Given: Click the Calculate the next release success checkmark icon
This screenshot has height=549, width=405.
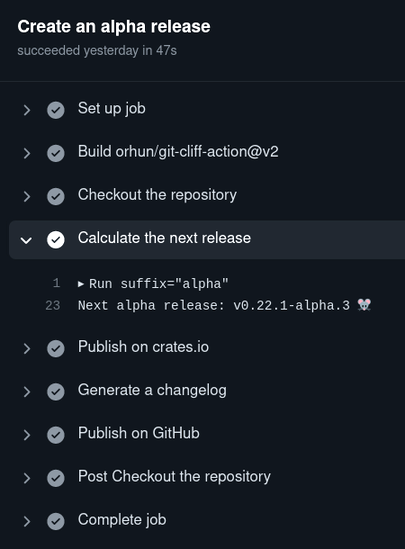Looking at the screenshot, I should pos(56,240).
